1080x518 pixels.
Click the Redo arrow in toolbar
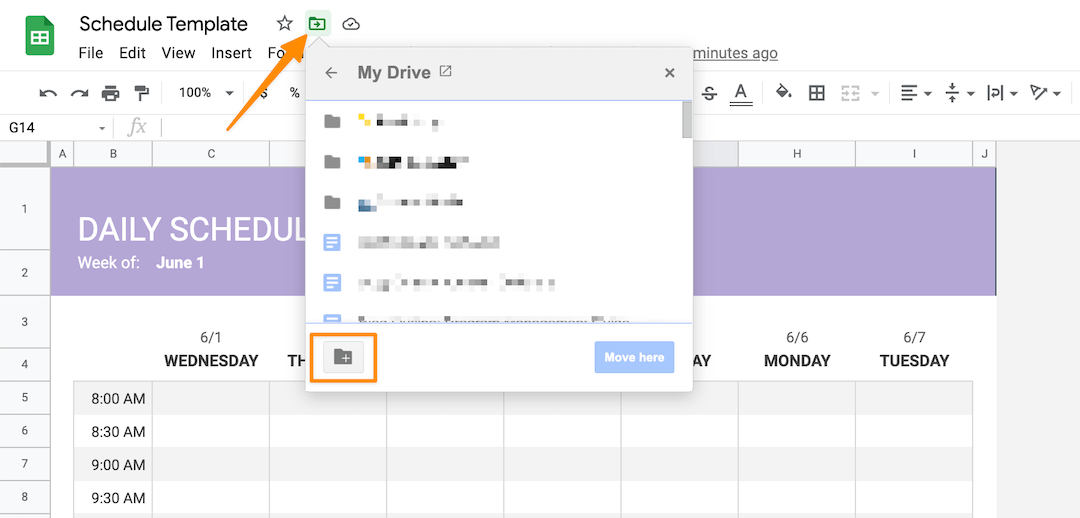79,93
